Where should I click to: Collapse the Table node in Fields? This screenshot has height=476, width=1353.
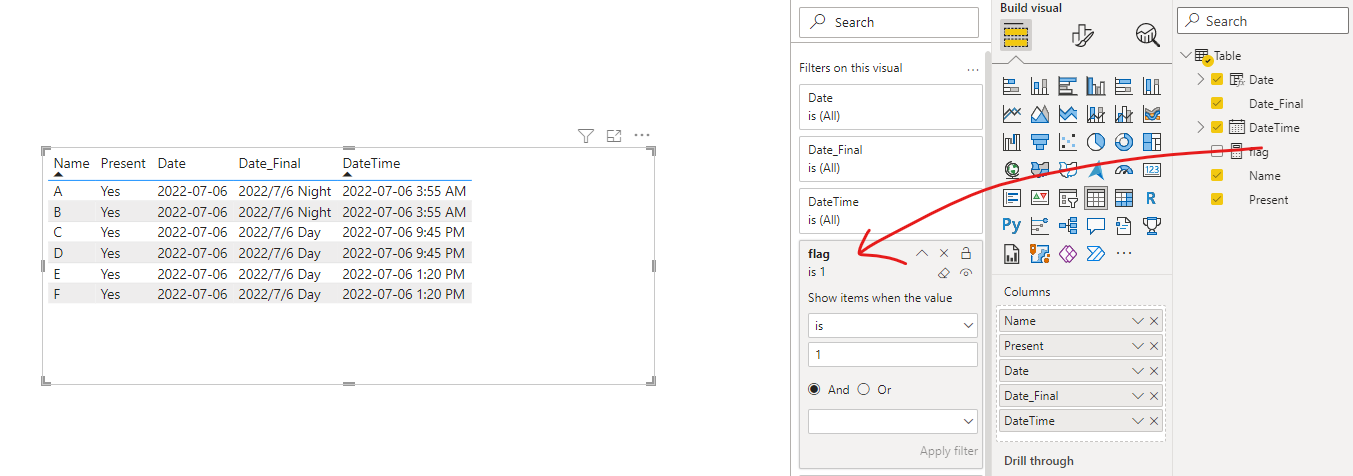coord(1186,56)
